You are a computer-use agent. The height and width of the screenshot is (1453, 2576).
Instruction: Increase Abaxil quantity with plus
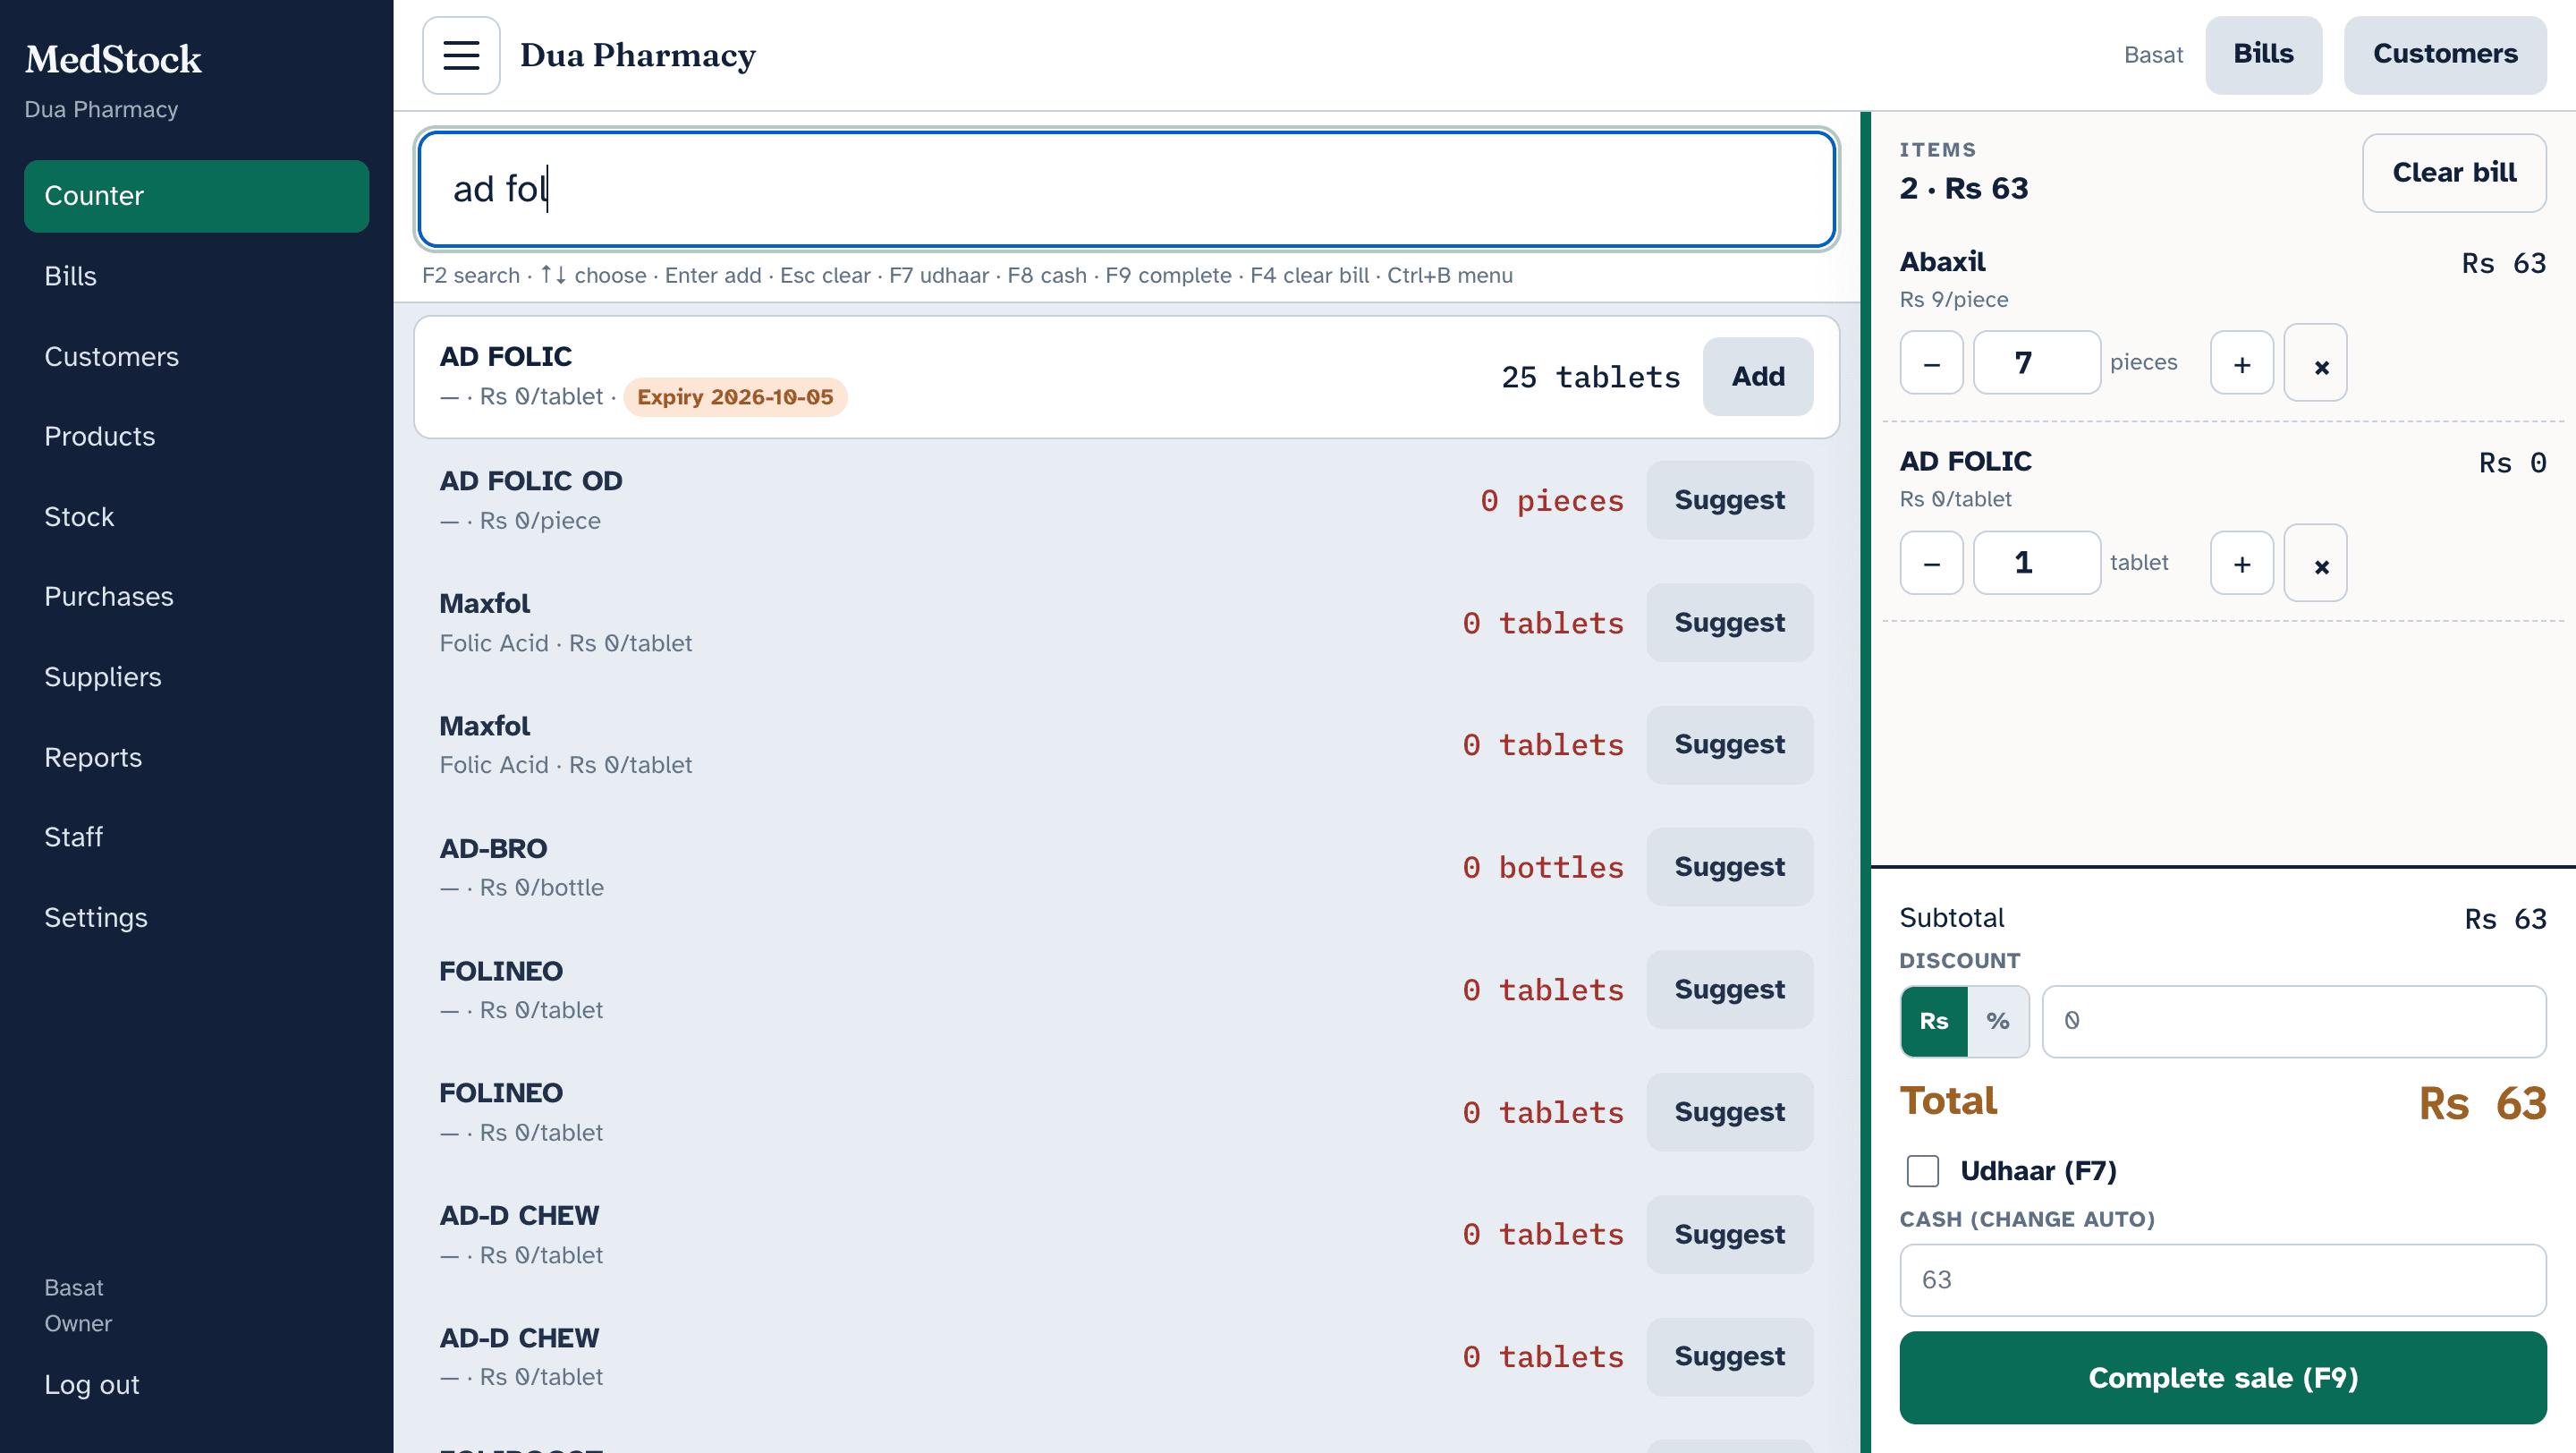coord(2241,363)
